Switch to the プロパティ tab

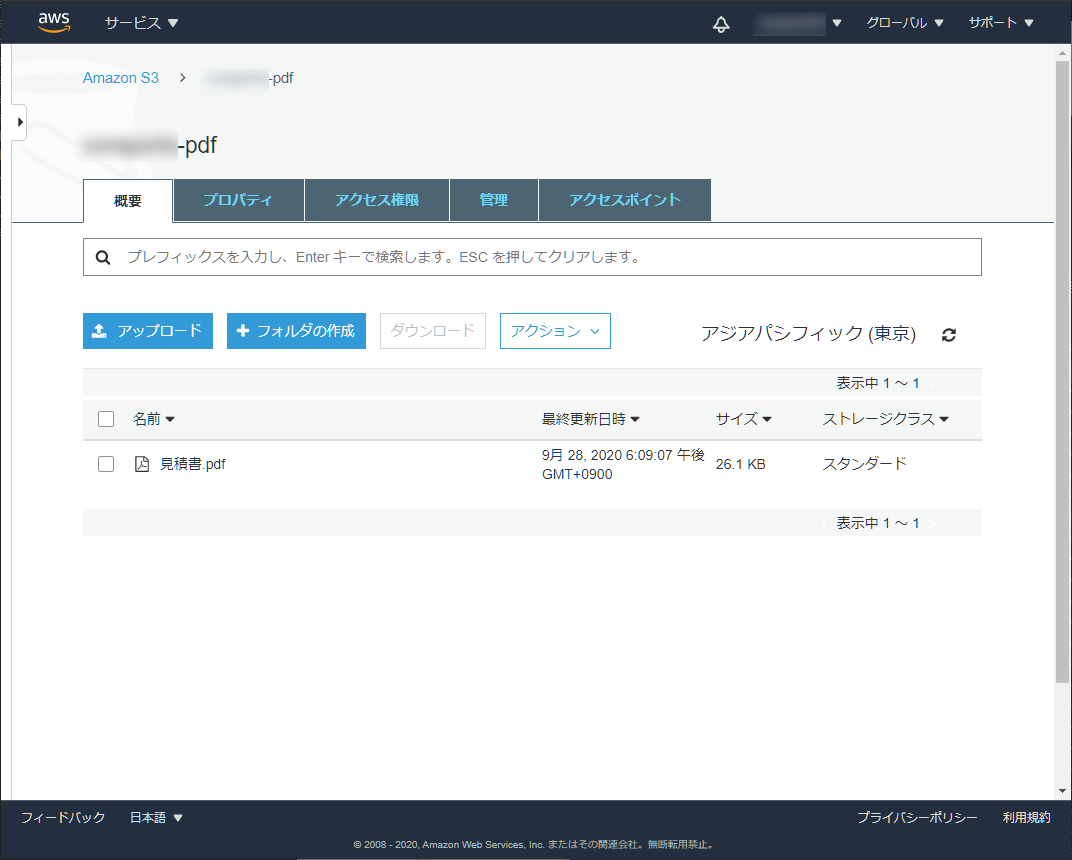pos(238,200)
